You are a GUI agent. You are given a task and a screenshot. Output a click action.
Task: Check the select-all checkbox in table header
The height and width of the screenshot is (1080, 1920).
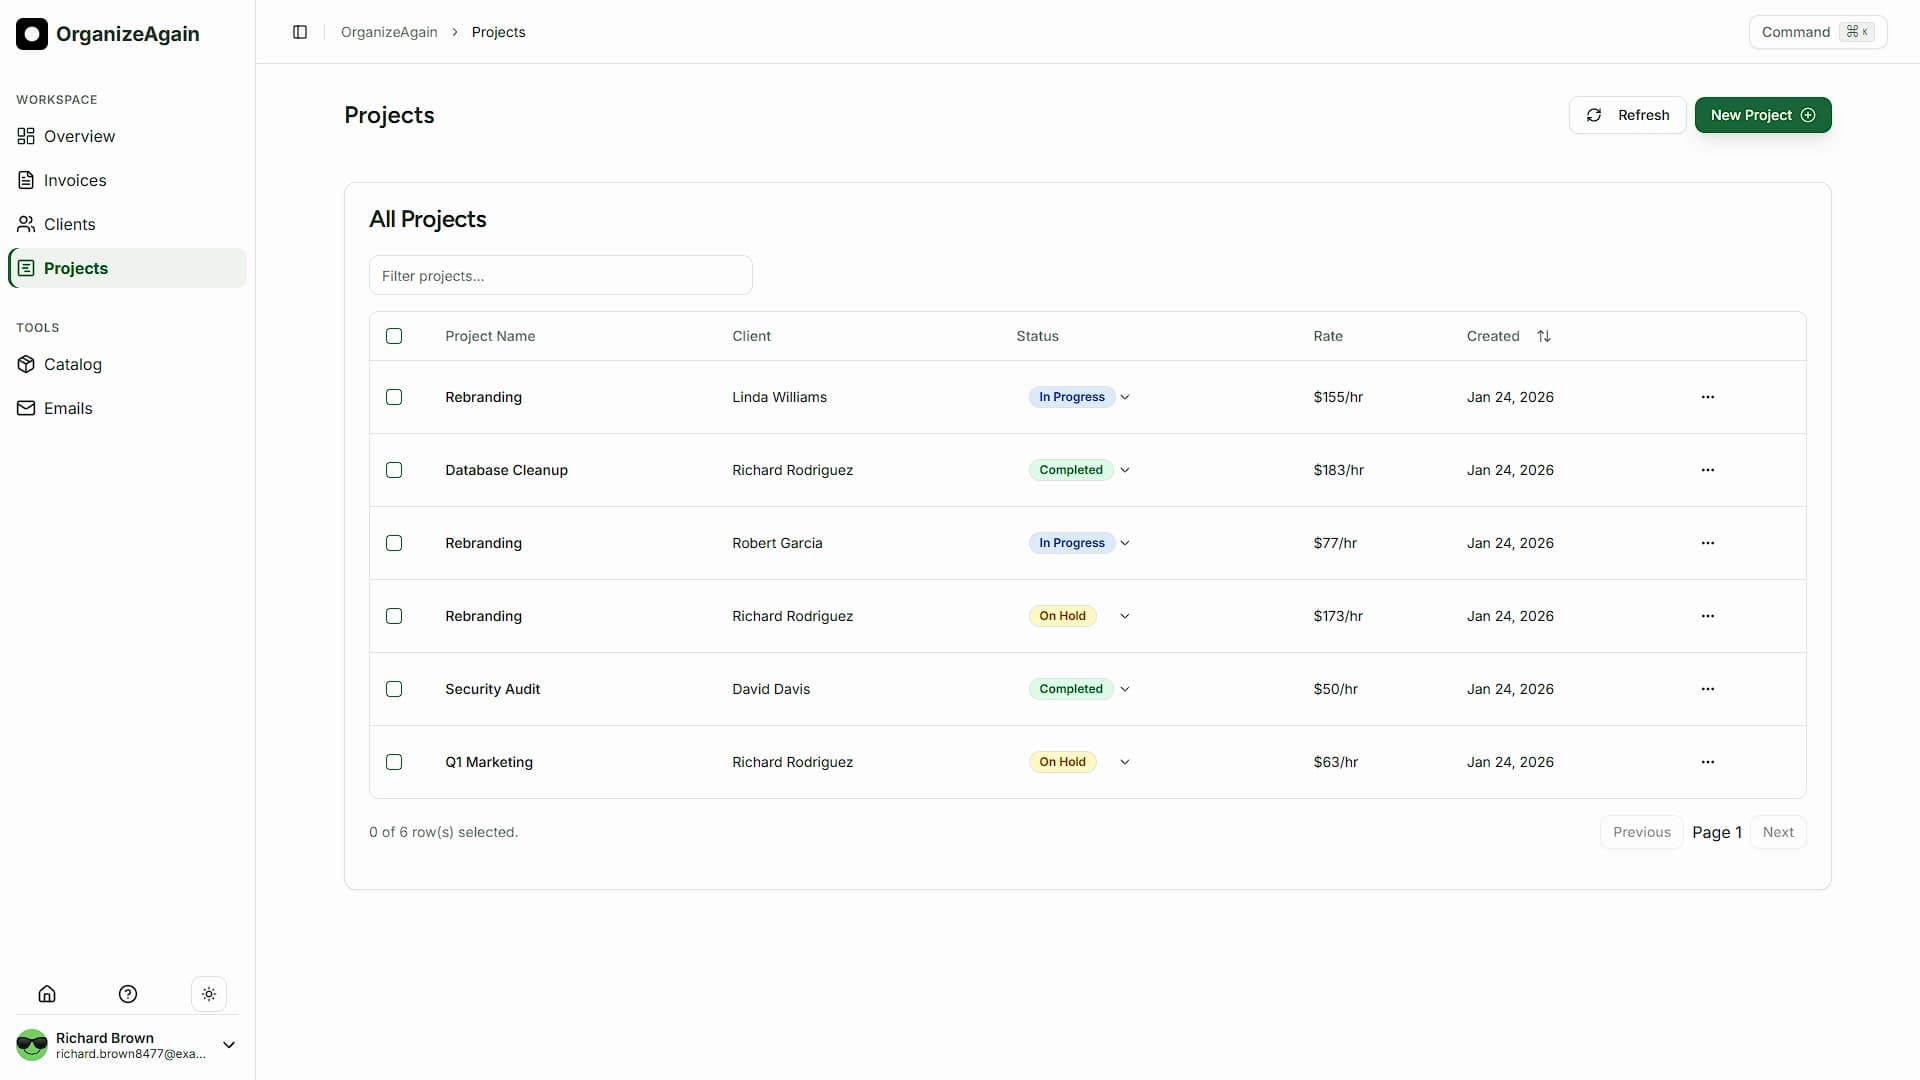coord(393,336)
